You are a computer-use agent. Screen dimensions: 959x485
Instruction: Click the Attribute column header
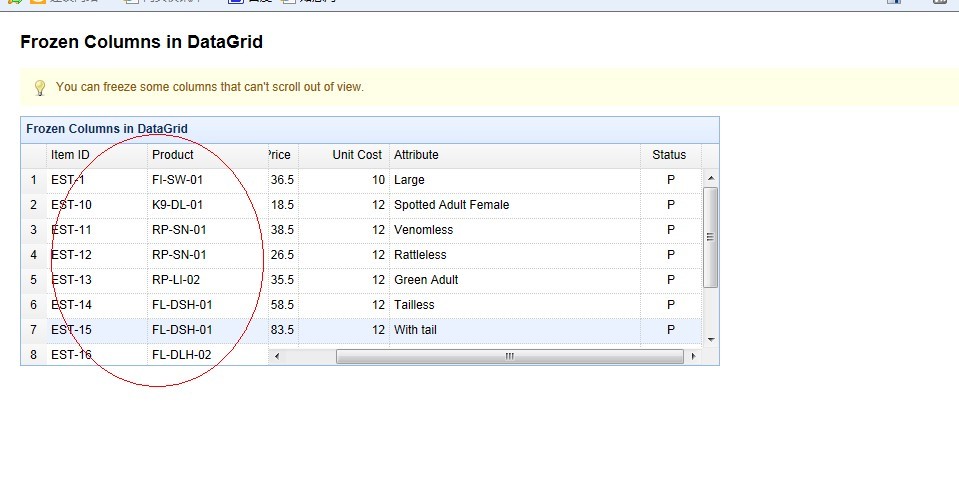coord(416,155)
